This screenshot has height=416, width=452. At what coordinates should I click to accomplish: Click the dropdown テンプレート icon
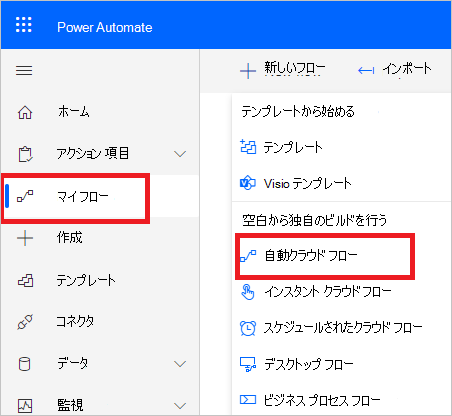(x=248, y=147)
